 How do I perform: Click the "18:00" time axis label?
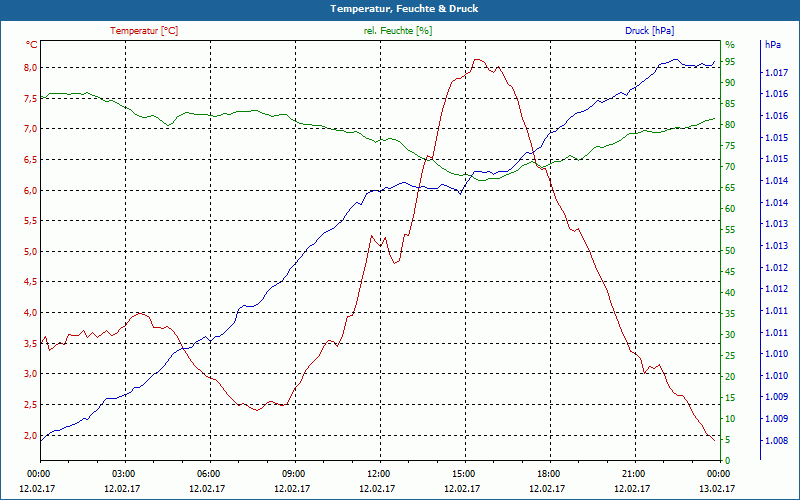548,473
